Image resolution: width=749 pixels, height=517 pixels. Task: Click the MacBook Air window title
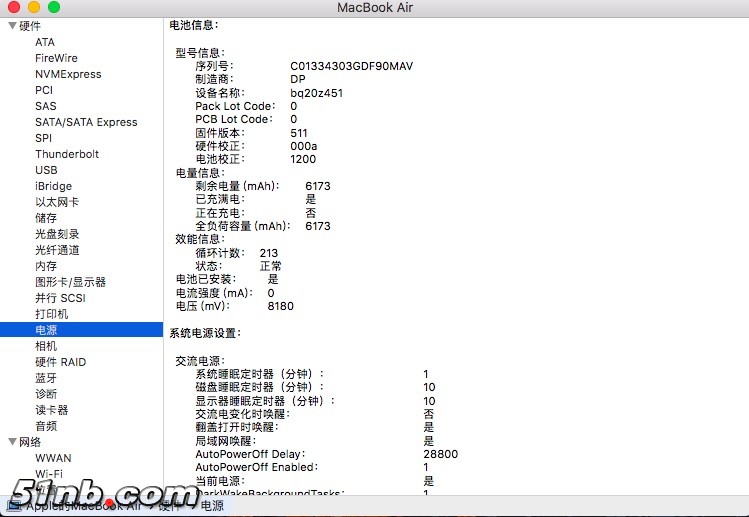click(x=374, y=8)
